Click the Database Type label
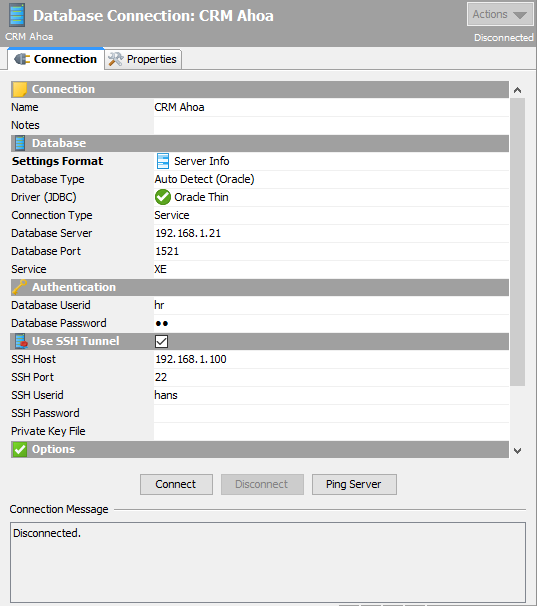The image size is (537, 606). point(48,179)
